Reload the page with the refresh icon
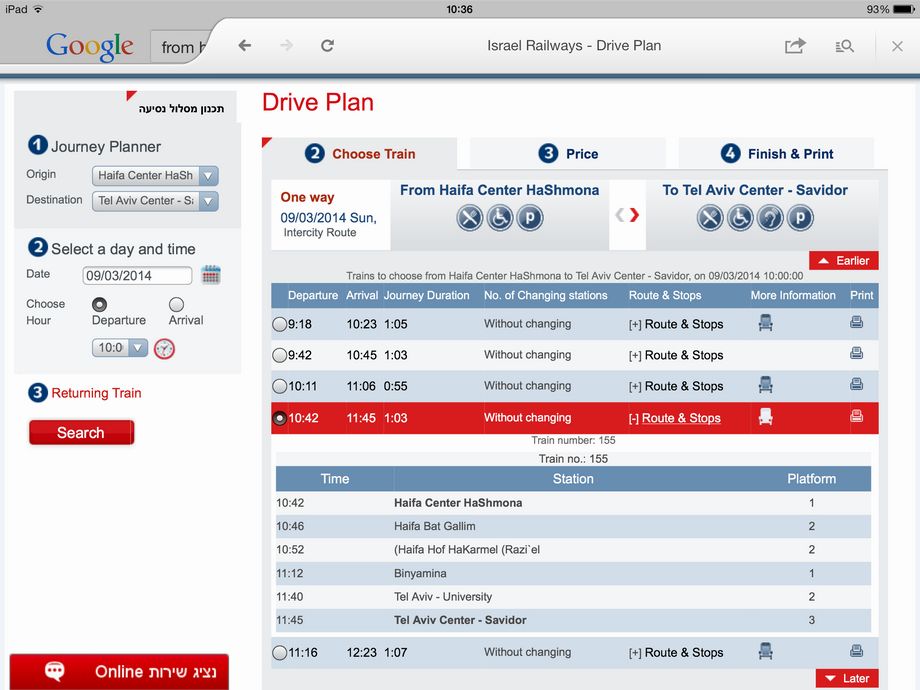 (327, 46)
